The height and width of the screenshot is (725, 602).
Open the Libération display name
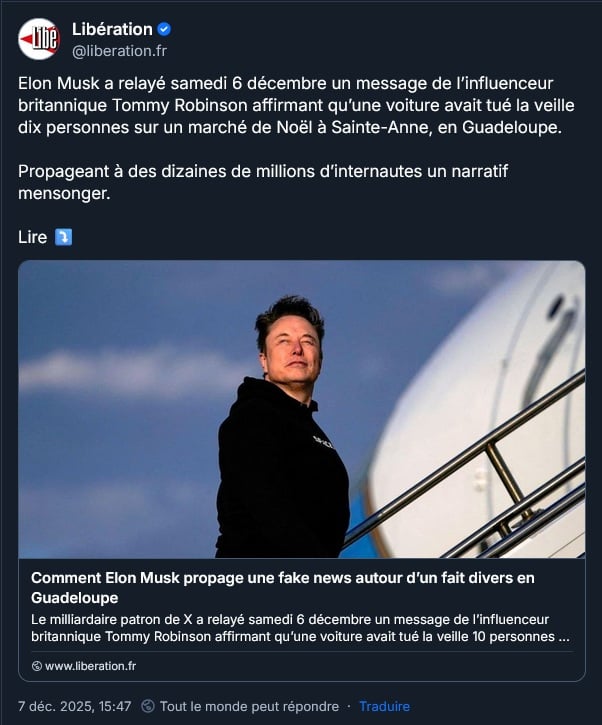pos(112,30)
